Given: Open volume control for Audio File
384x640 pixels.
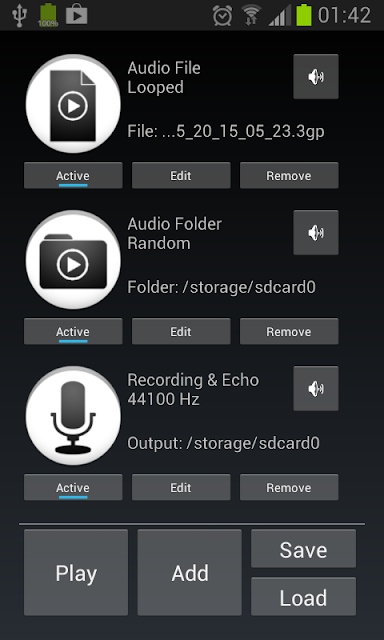Looking at the screenshot, I should 316,77.
